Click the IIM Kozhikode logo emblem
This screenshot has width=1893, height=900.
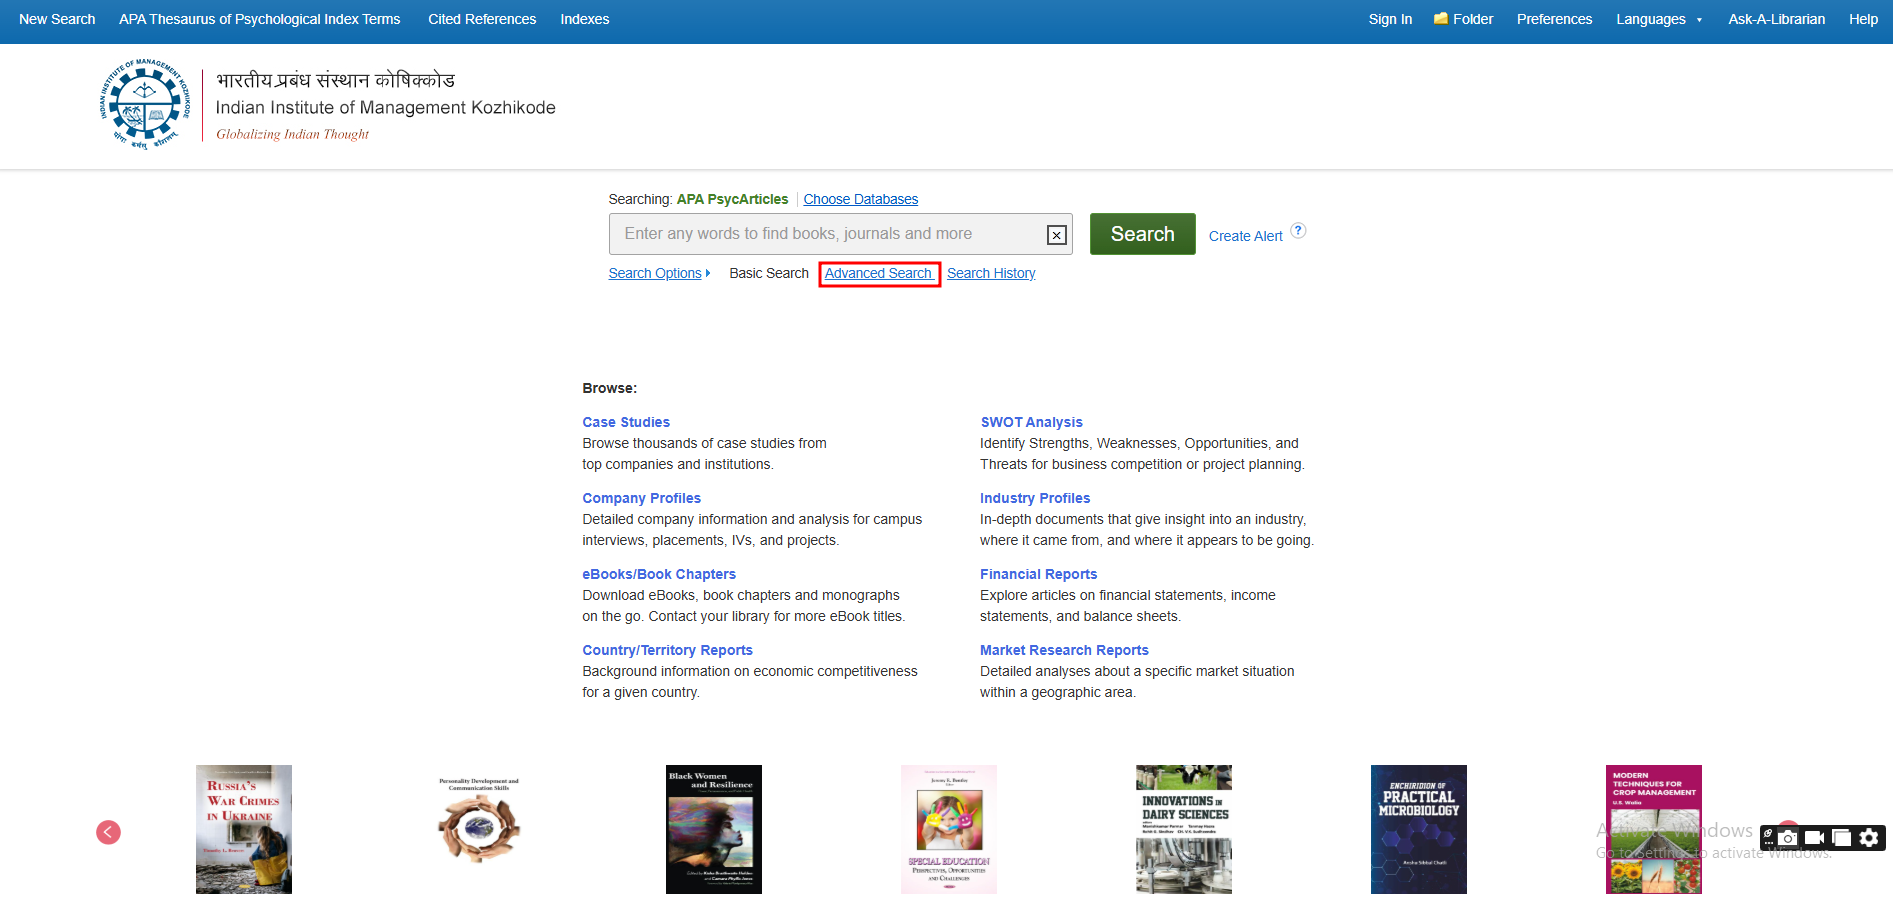pyautogui.click(x=145, y=104)
